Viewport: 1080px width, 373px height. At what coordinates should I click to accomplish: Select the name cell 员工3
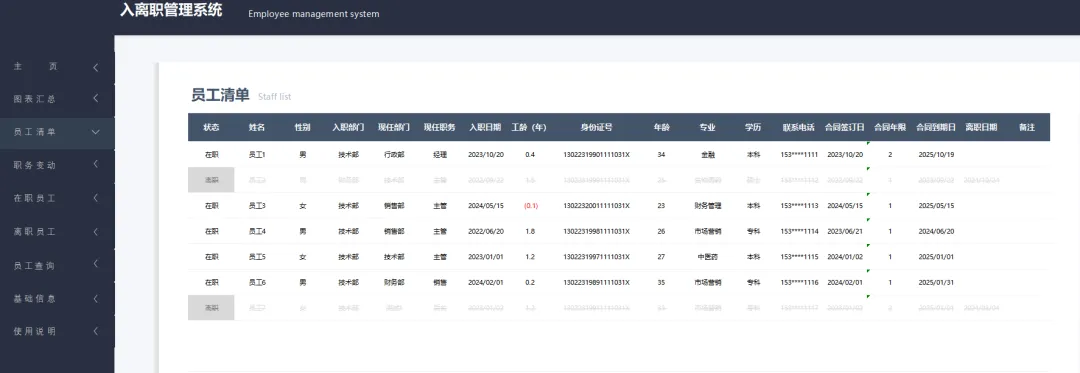[x=257, y=205]
